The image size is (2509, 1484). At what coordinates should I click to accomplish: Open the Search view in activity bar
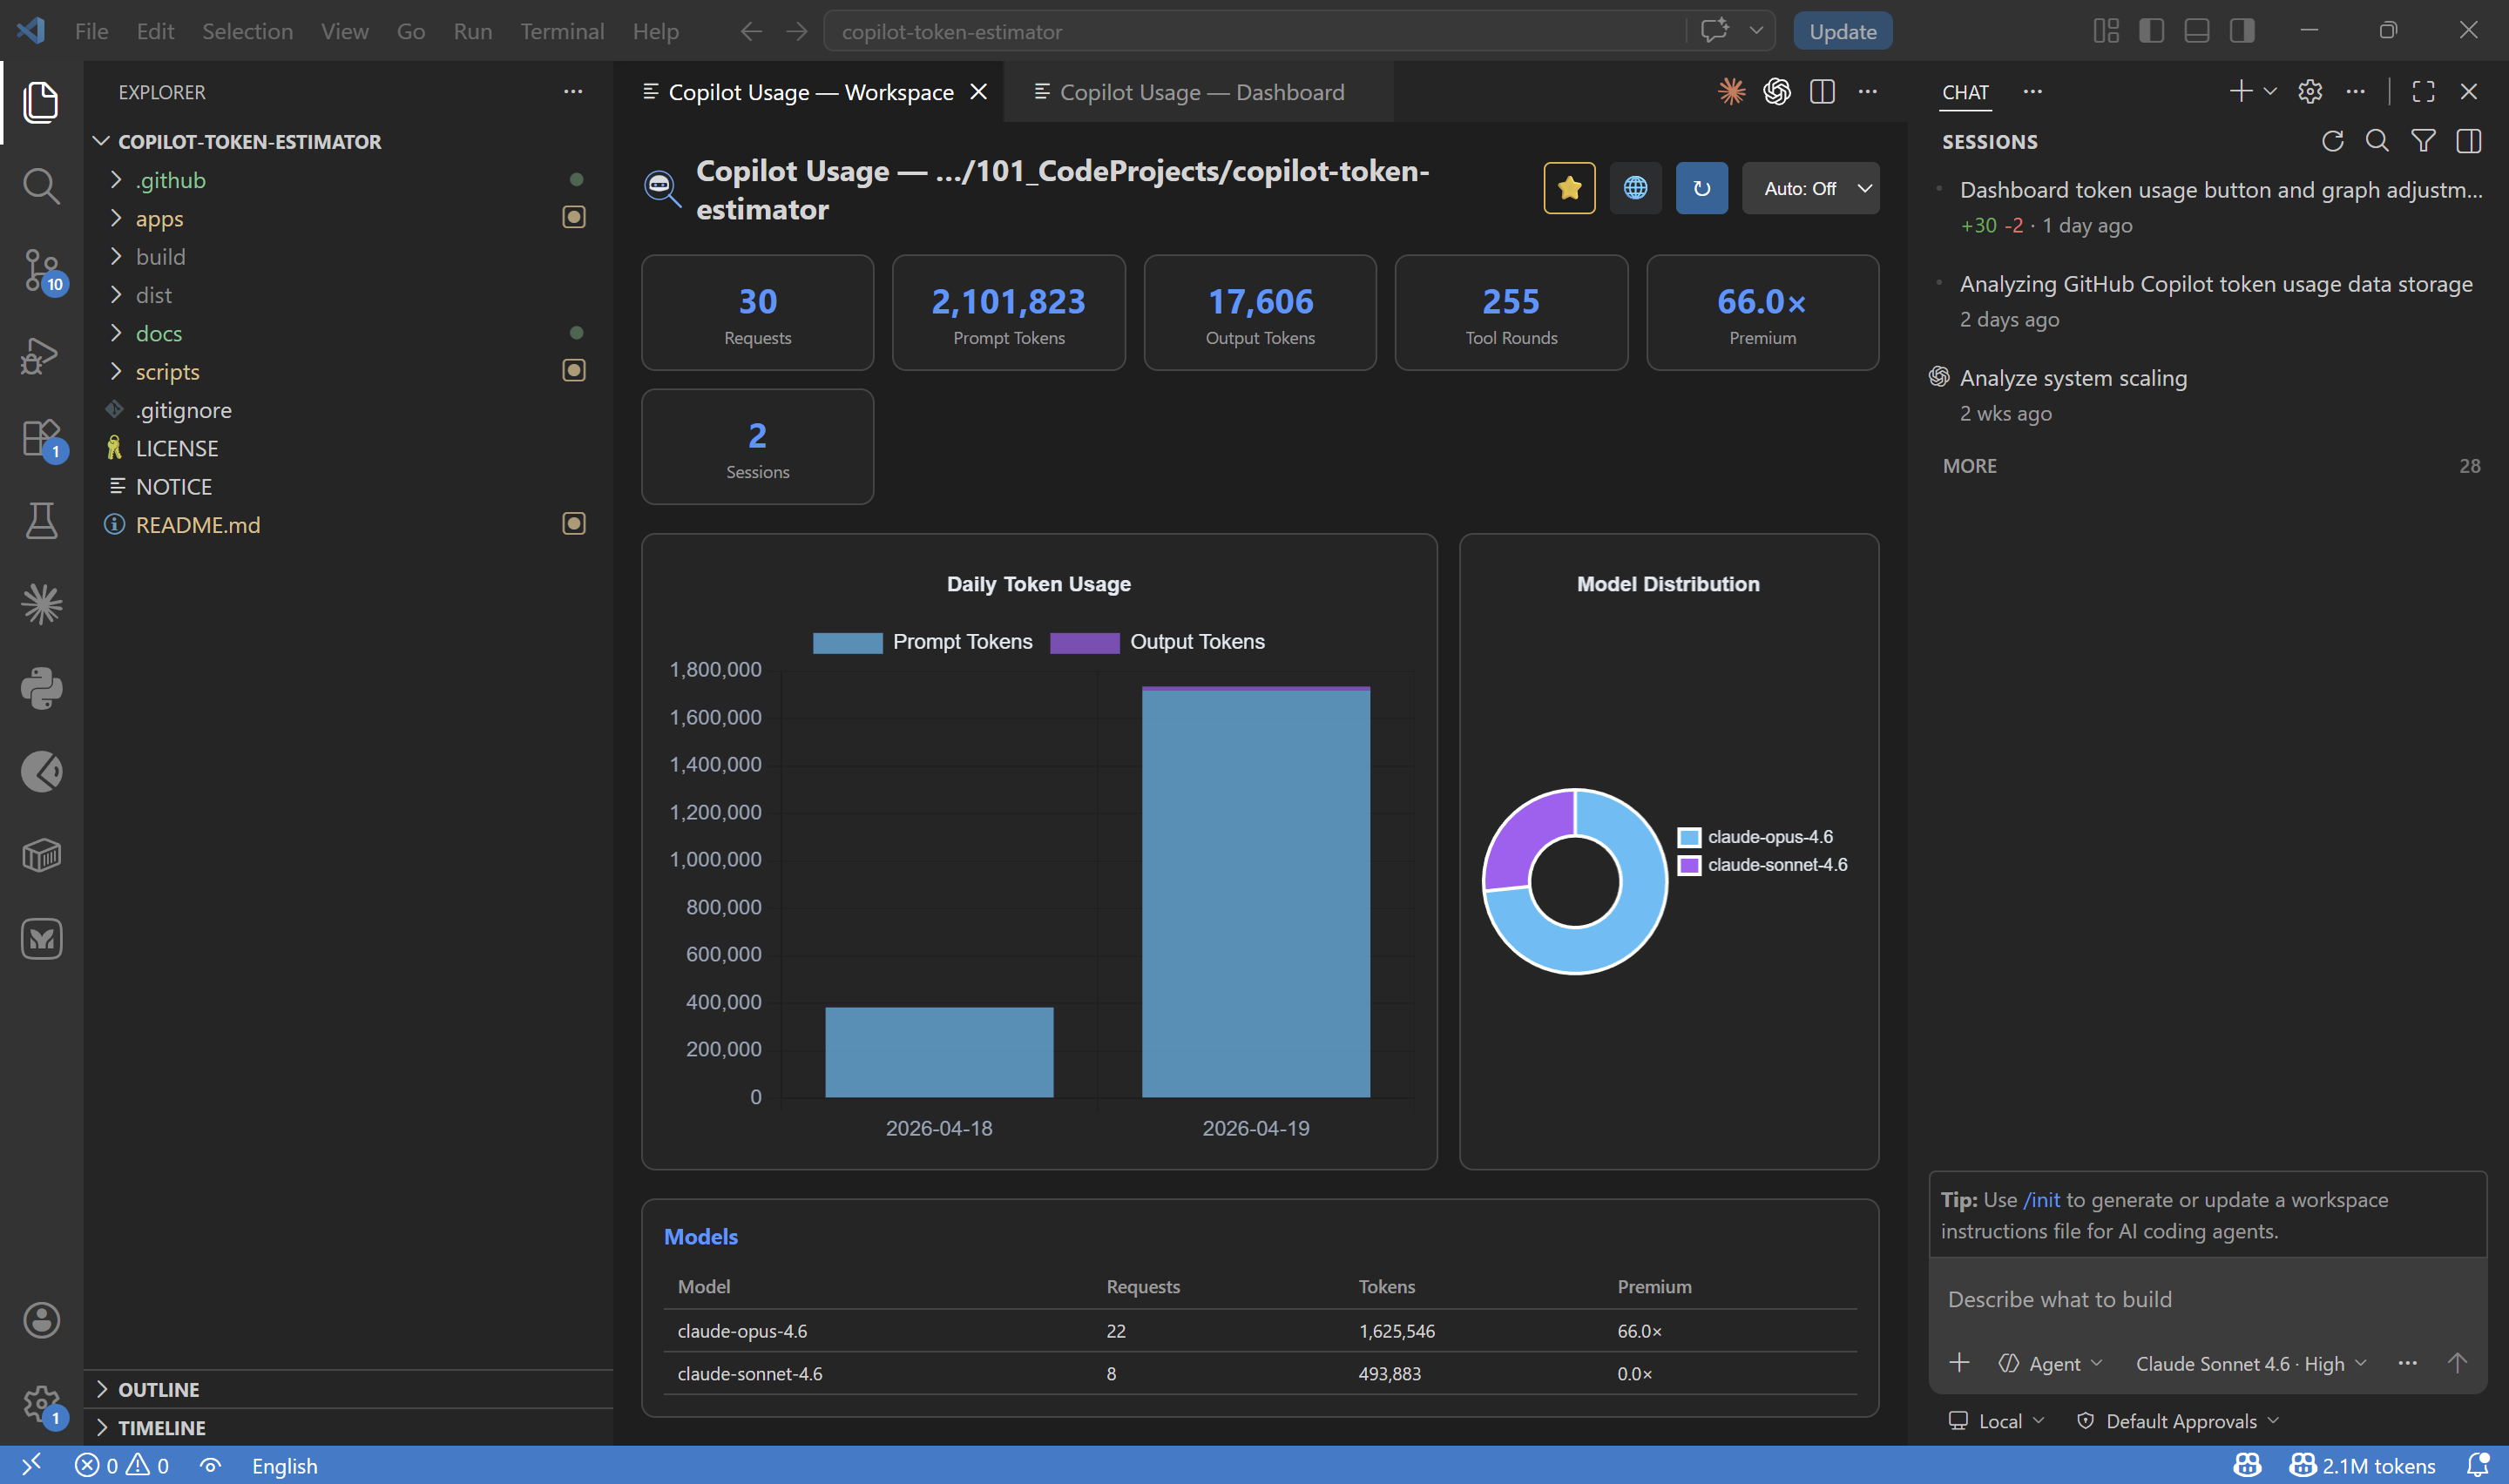41,186
